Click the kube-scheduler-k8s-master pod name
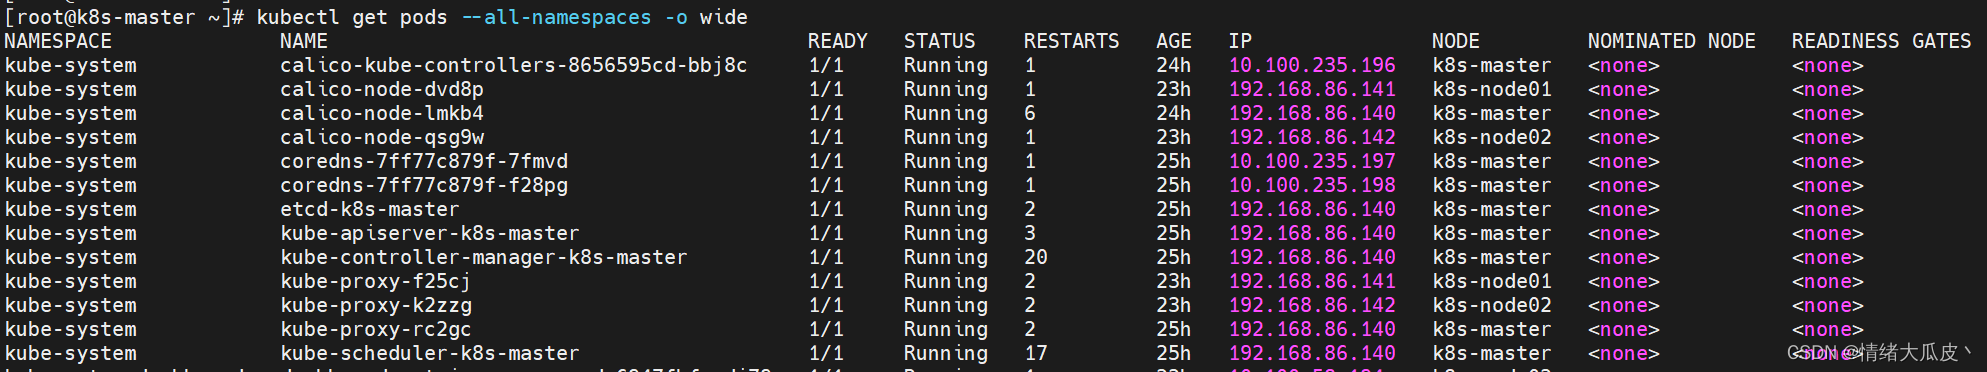This screenshot has height=372, width=1987. (x=429, y=354)
